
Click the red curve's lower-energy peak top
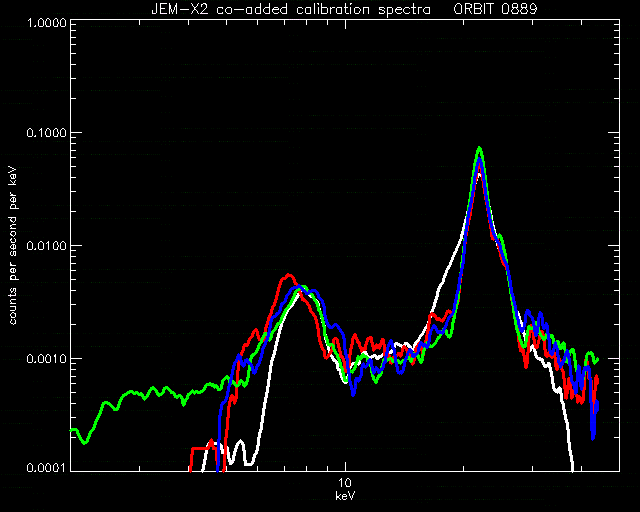point(289,276)
